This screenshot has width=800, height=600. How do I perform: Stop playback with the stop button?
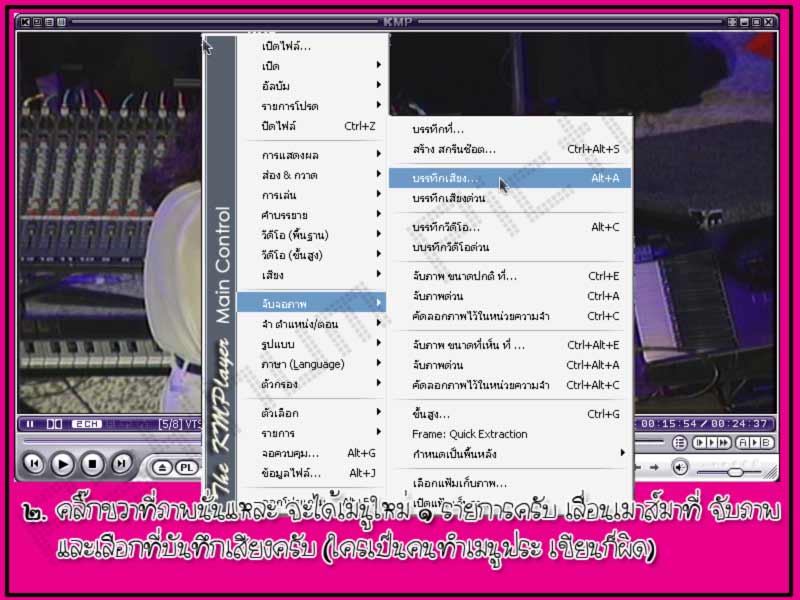[92, 464]
